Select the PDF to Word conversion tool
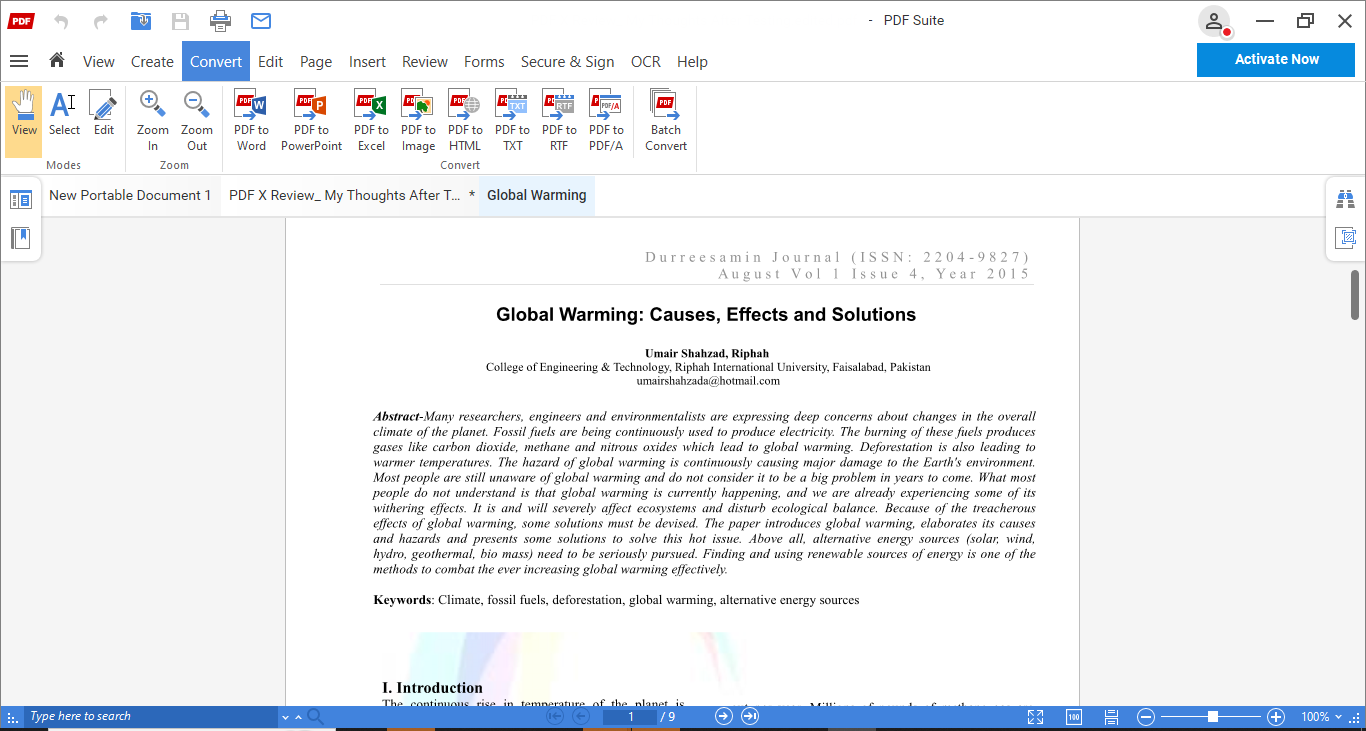 tap(250, 119)
